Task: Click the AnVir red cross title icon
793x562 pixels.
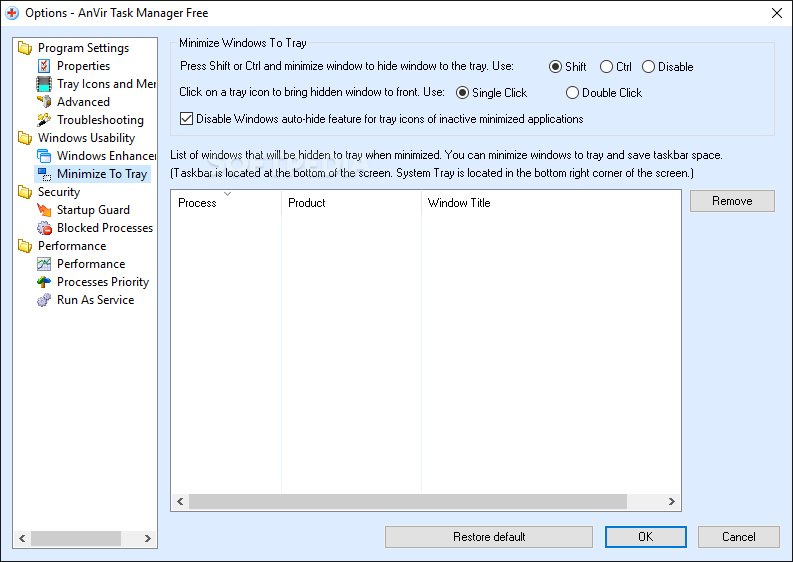Action: (x=12, y=13)
